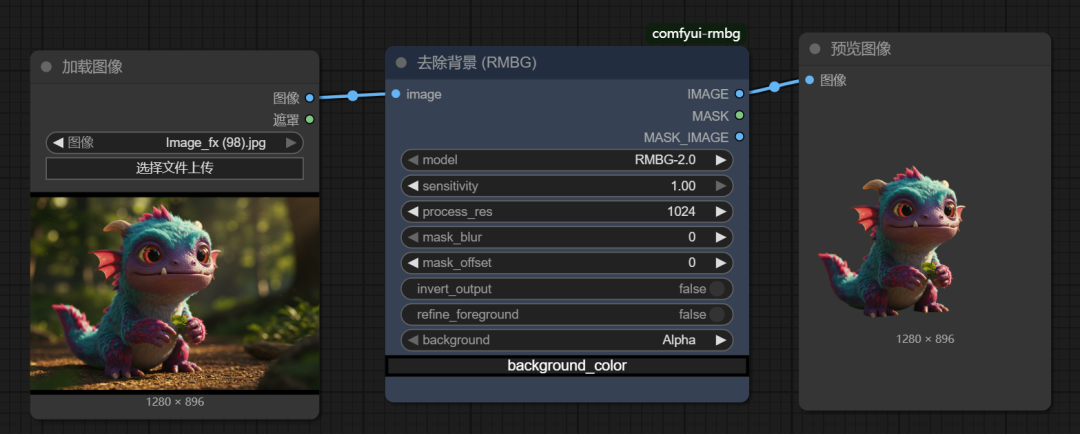Select next image file with right arrow
The image size is (1080, 434).
coord(291,143)
